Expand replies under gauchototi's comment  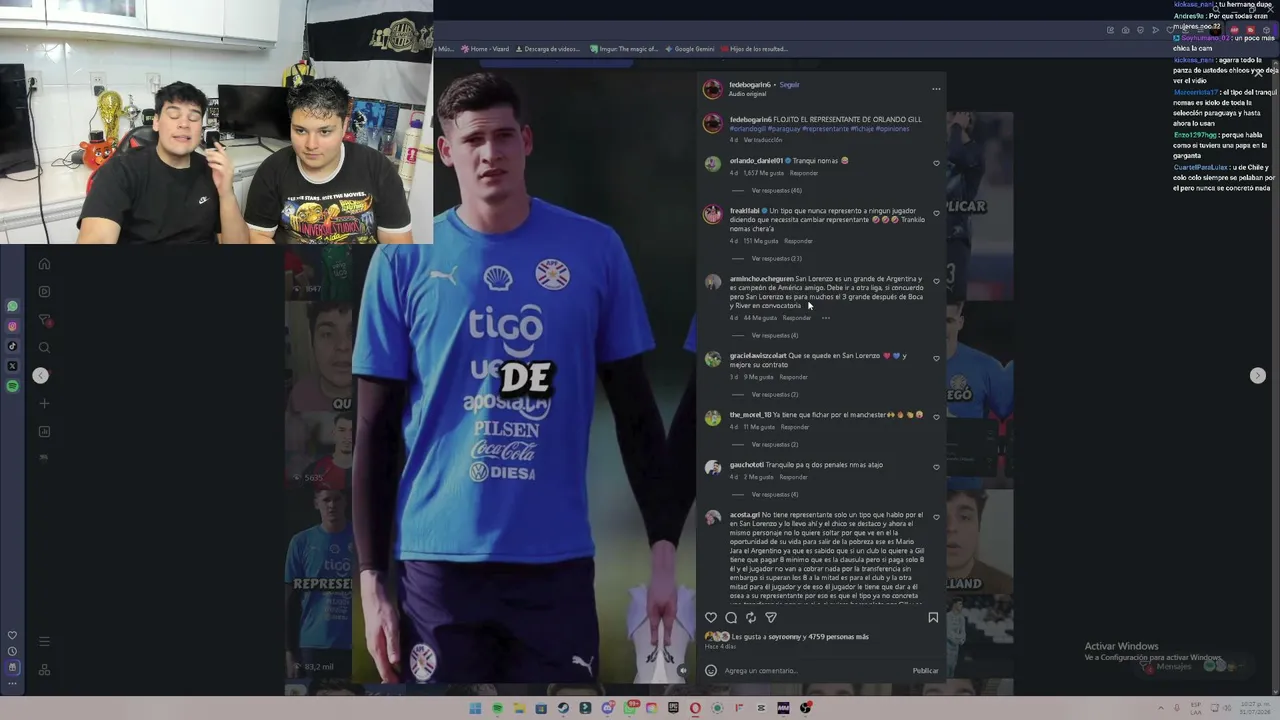[x=775, y=494]
